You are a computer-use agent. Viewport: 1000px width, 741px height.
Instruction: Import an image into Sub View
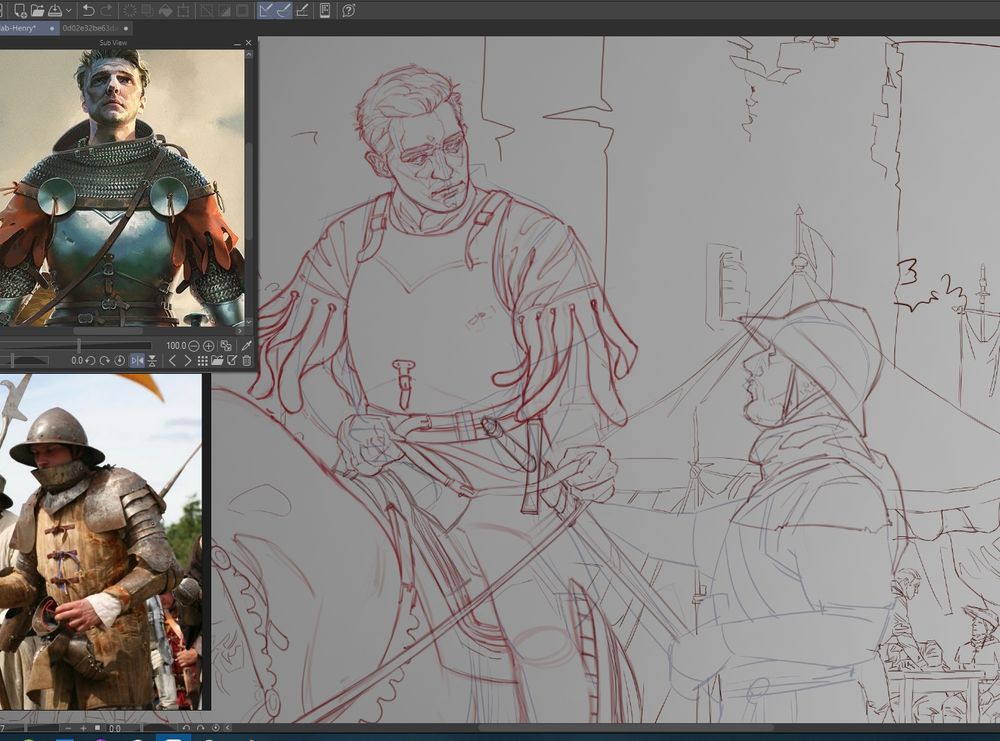tap(217, 361)
